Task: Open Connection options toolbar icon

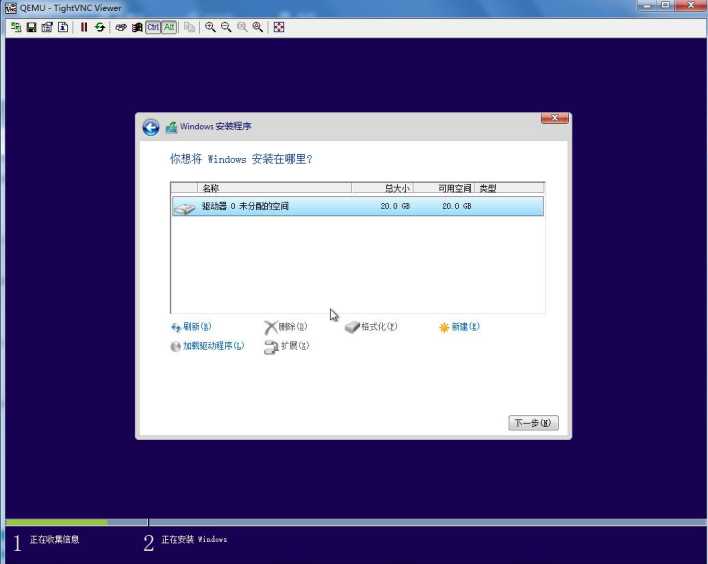Action: [x=47, y=27]
